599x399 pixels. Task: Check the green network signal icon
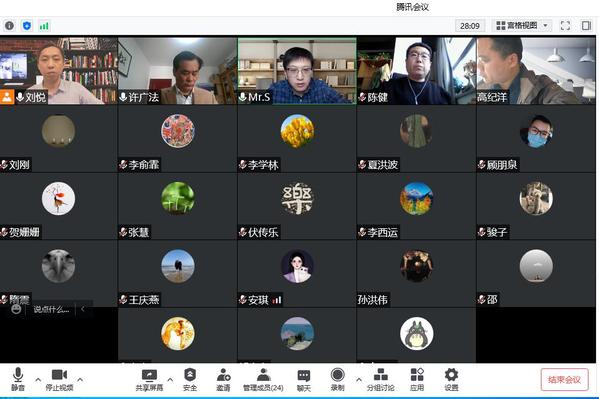(x=44, y=26)
